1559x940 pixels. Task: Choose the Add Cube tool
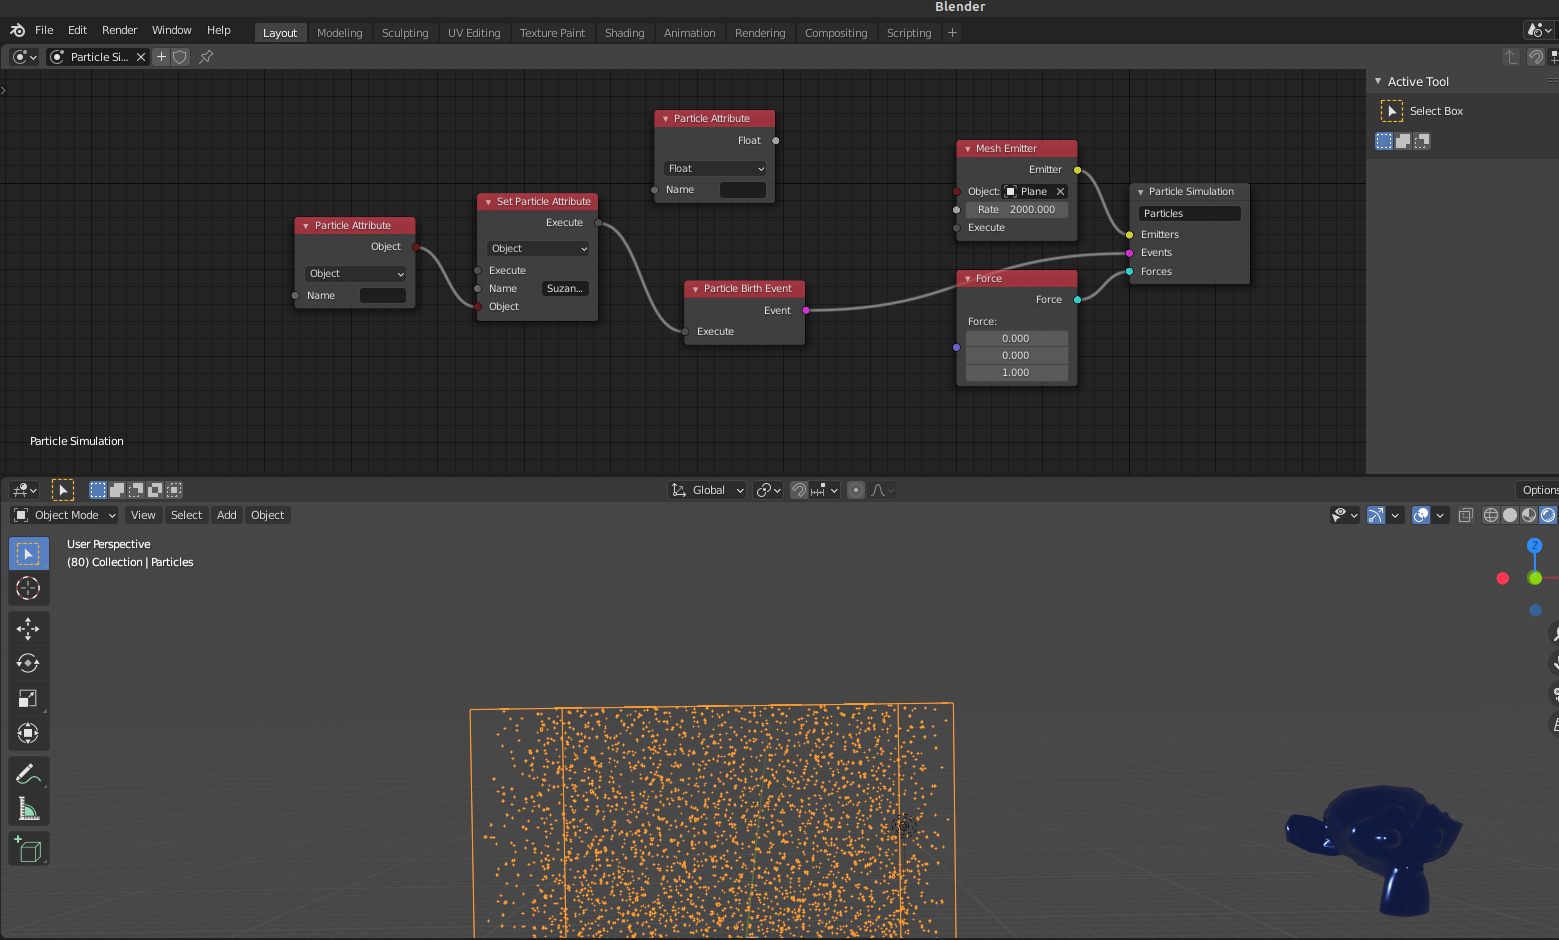(28, 850)
